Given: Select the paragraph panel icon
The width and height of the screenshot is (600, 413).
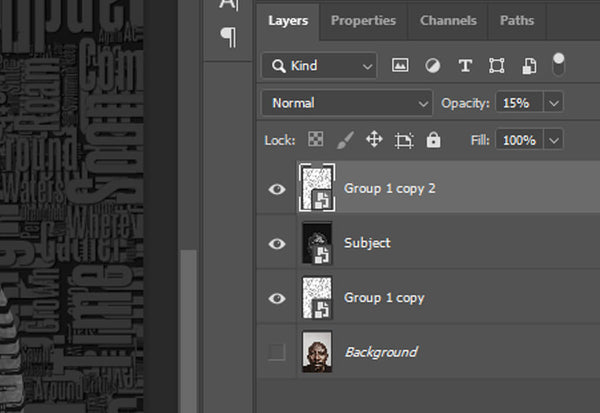Looking at the screenshot, I should coord(228,37).
